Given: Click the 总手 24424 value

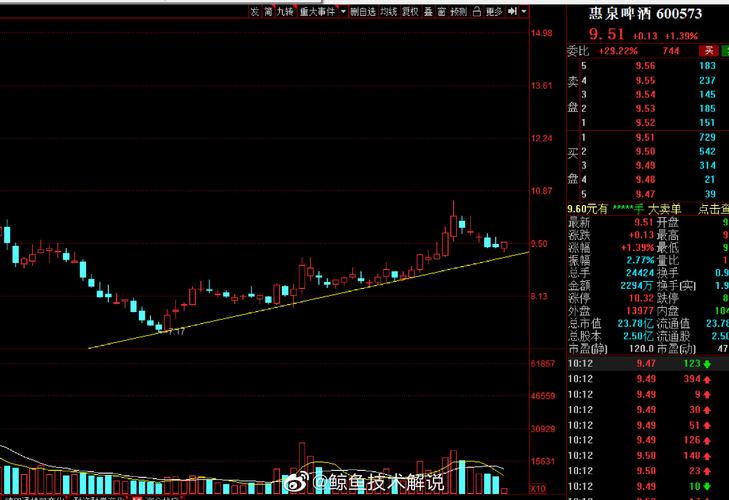Looking at the screenshot, I should click(x=640, y=273).
